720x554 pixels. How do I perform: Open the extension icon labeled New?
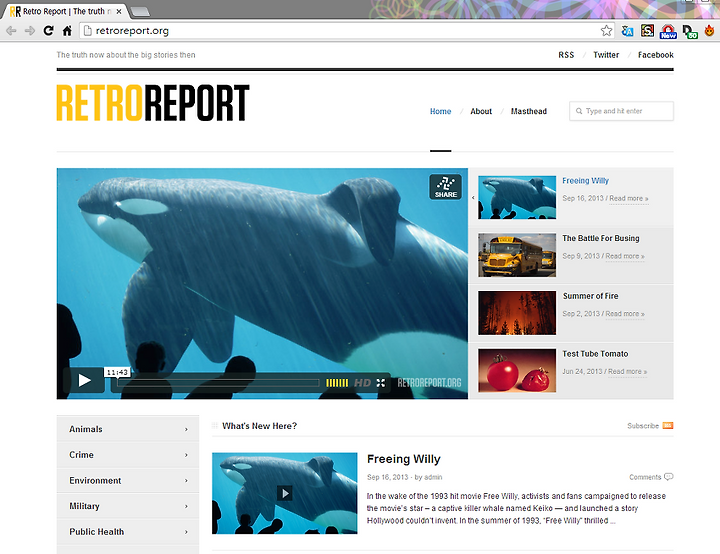[x=668, y=32]
